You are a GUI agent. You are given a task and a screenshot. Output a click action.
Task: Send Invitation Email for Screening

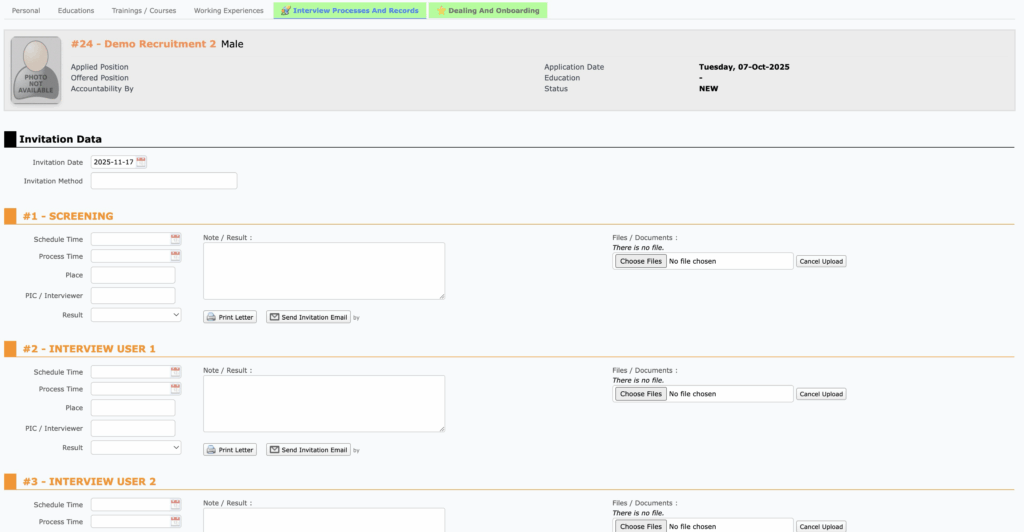[308, 317]
